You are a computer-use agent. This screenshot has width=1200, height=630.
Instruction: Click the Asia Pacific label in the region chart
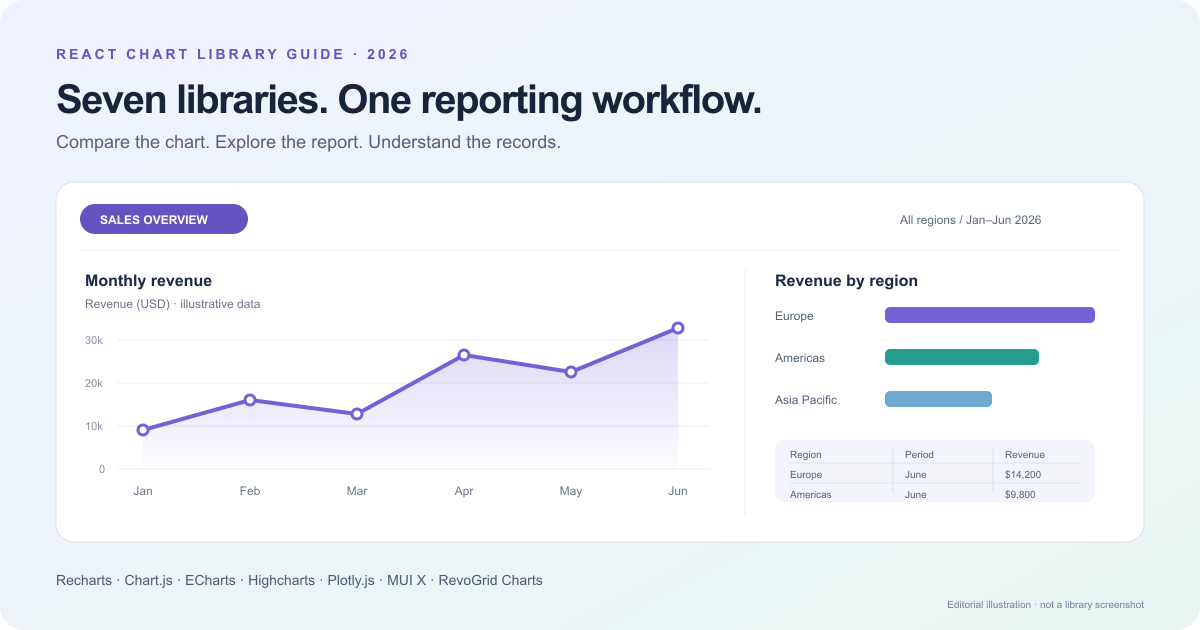806,400
